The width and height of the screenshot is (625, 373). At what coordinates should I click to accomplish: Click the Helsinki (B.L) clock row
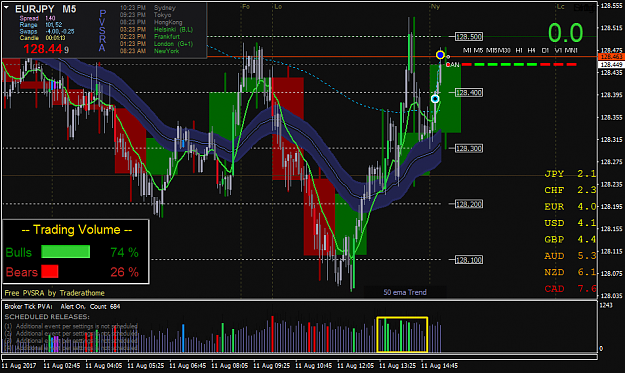156,29
